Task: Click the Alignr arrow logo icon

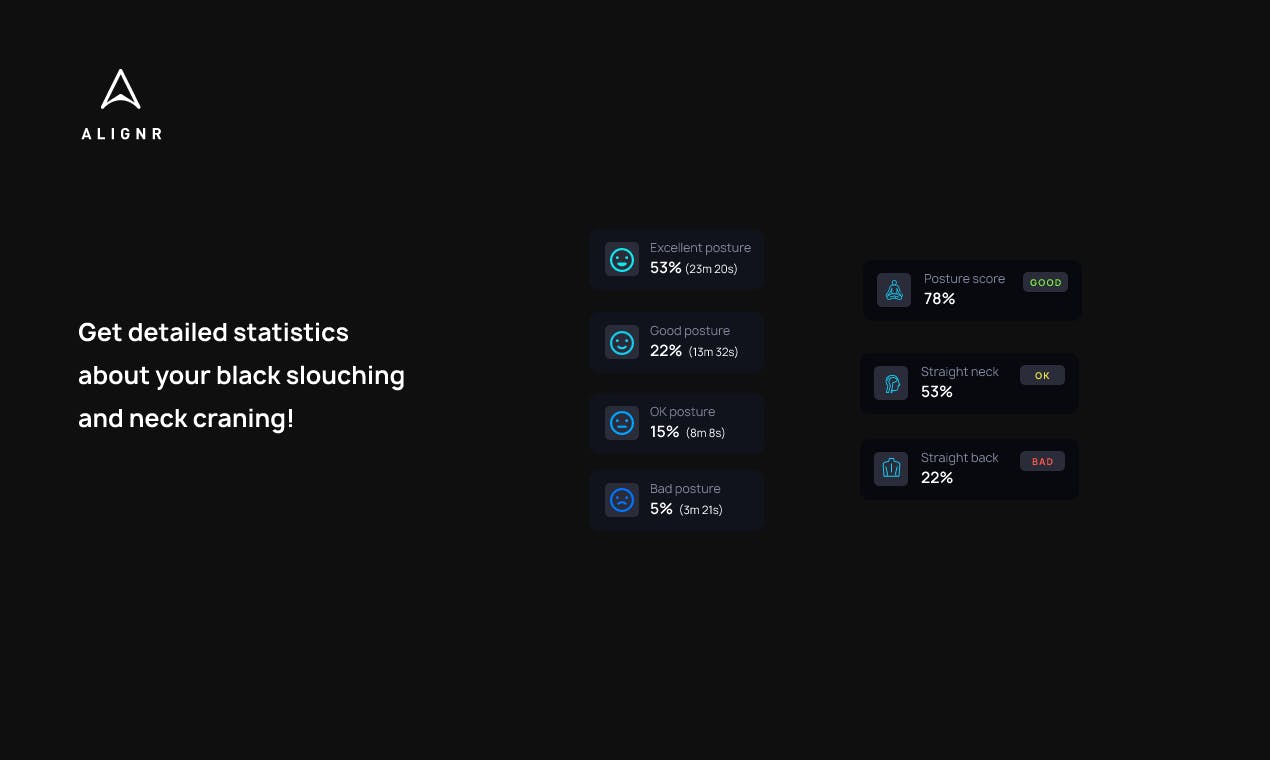Action: click(121, 90)
